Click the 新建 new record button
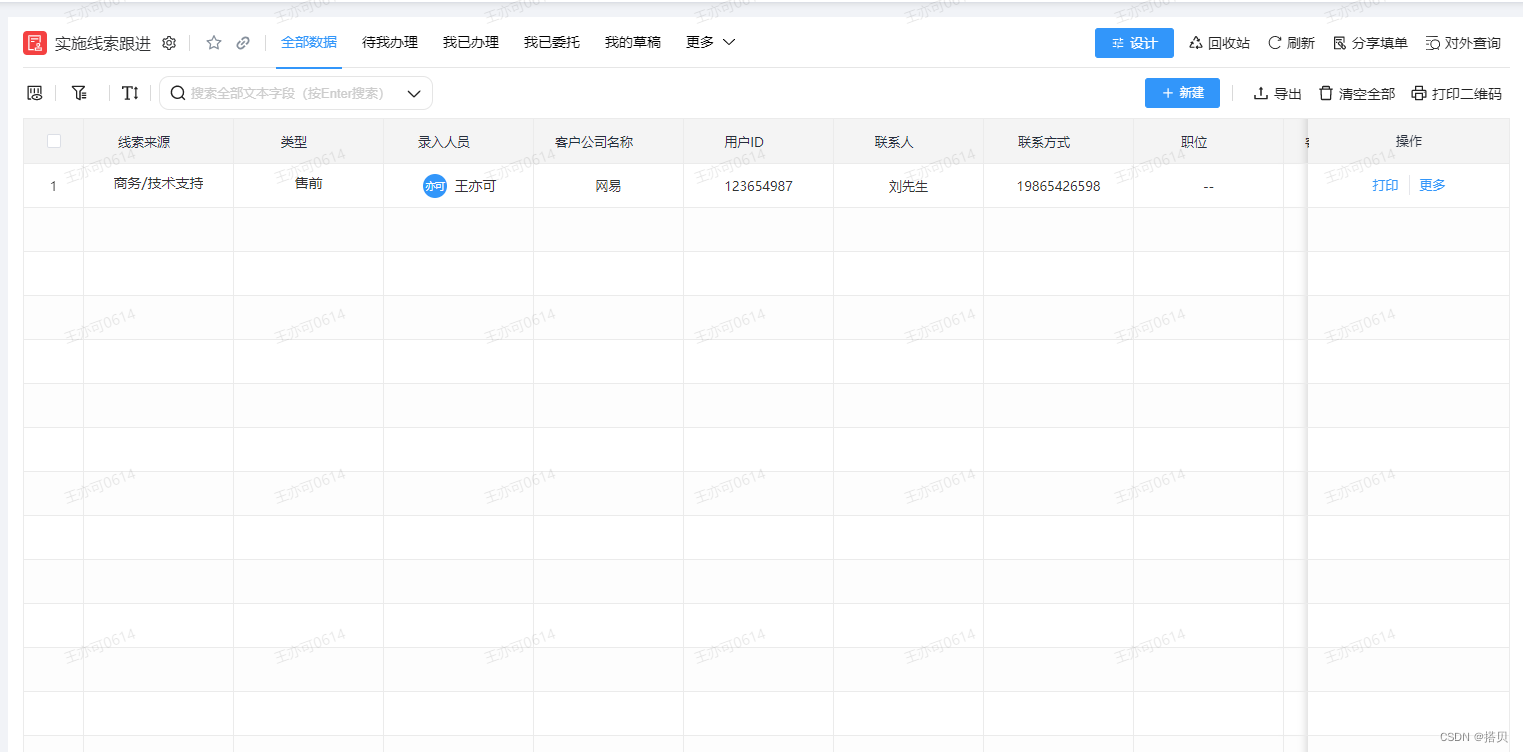This screenshot has width=1523, height=752. [x=1182, y=93]
